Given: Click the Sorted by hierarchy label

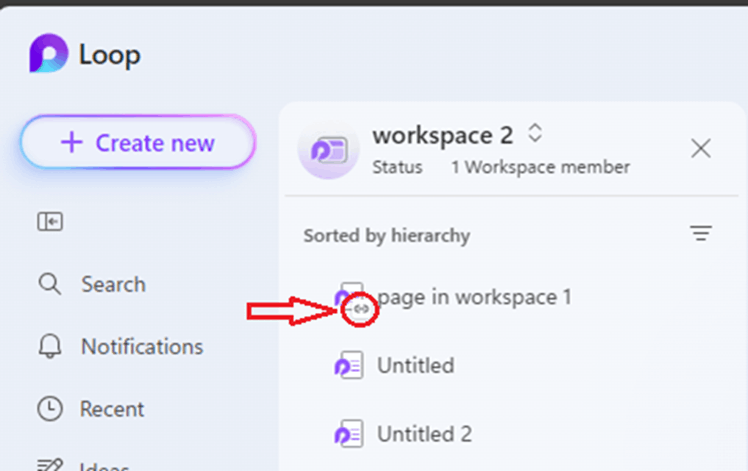Looking at the screenshot, I should pyautogui.click(x=387, y=235).
